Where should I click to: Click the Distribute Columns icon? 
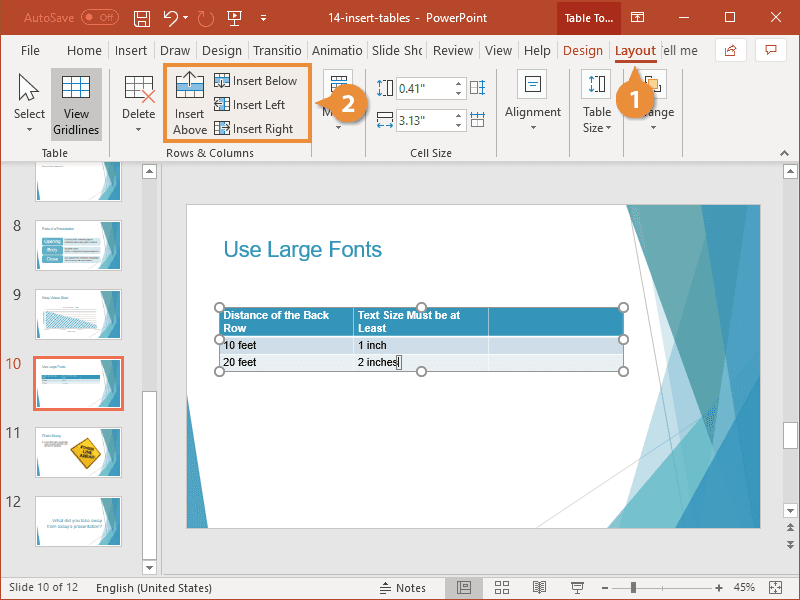(477, 118)
